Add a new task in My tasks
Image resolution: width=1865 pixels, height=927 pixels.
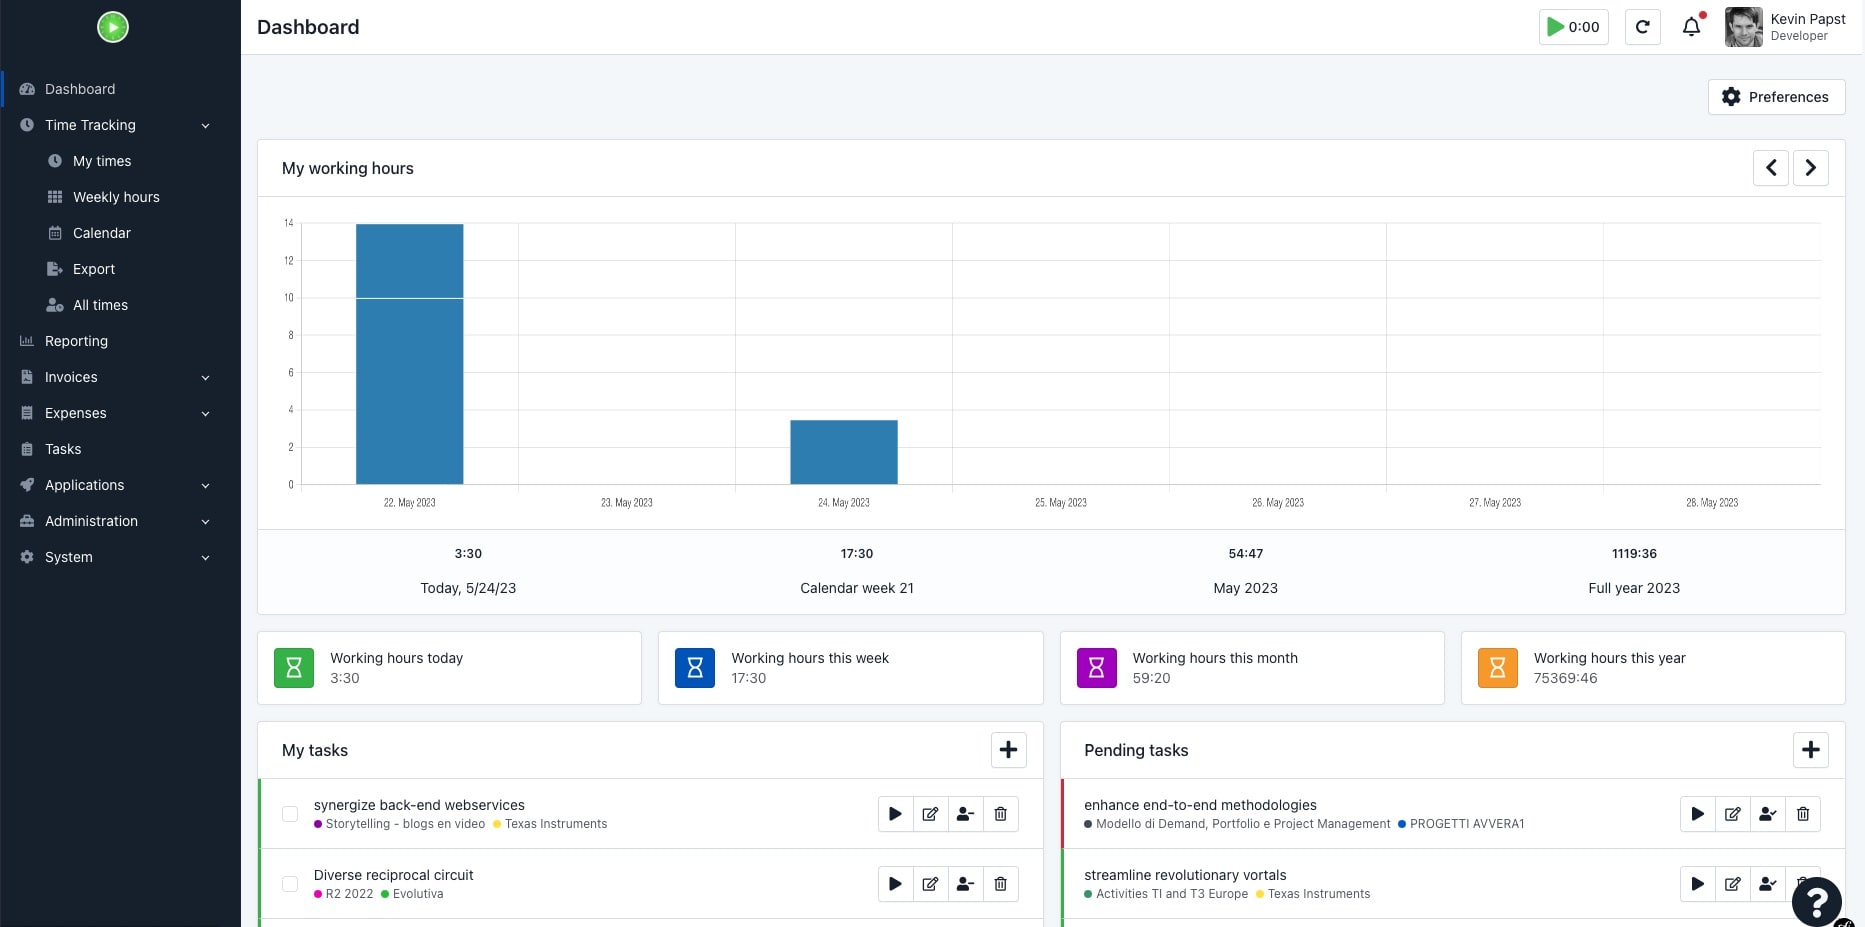(1008, 750)
